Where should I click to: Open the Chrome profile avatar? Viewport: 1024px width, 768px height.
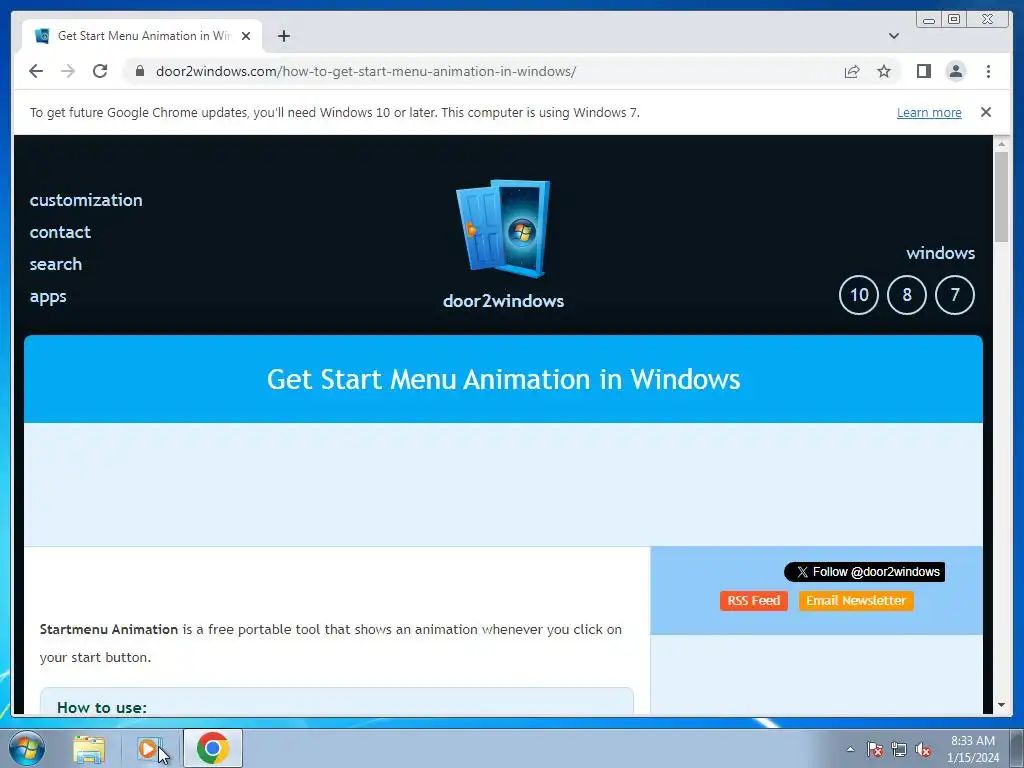click(955, 71)
